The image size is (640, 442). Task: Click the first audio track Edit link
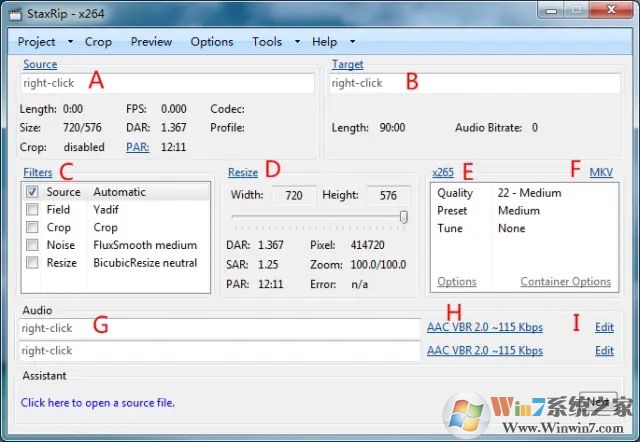coord(604,327)
